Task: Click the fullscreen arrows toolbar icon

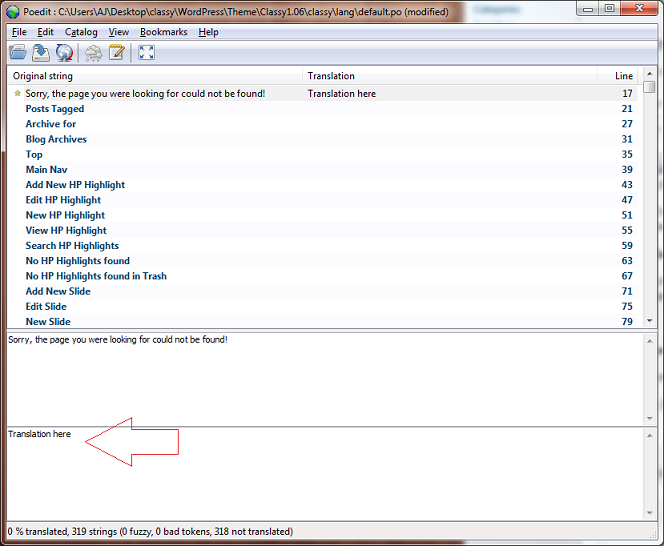Action: [x=146, y=53]
